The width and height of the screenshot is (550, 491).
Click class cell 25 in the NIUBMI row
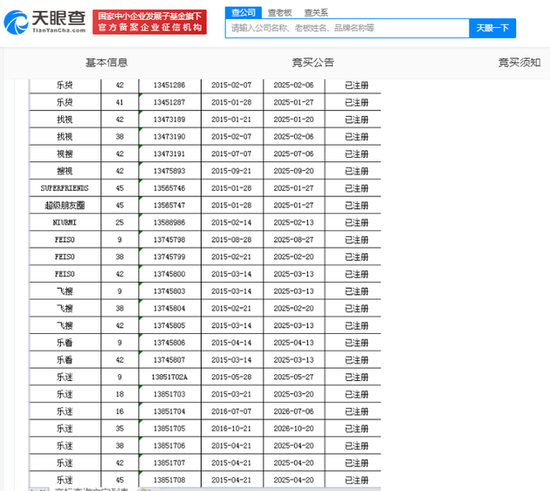coord(120,223)
